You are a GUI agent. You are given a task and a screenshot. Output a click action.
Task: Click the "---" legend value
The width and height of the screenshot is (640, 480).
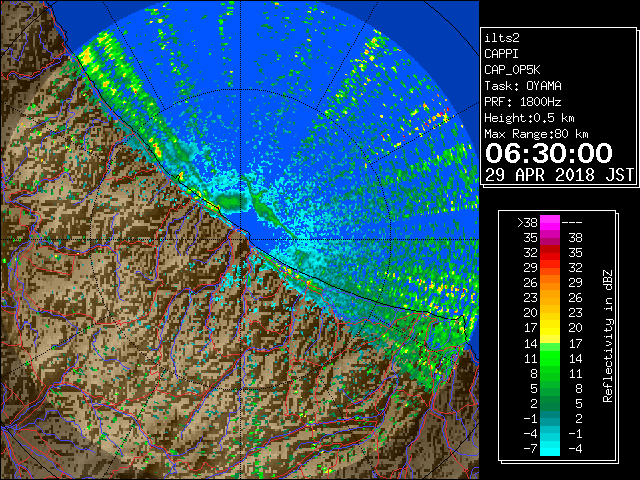(572, 223)
